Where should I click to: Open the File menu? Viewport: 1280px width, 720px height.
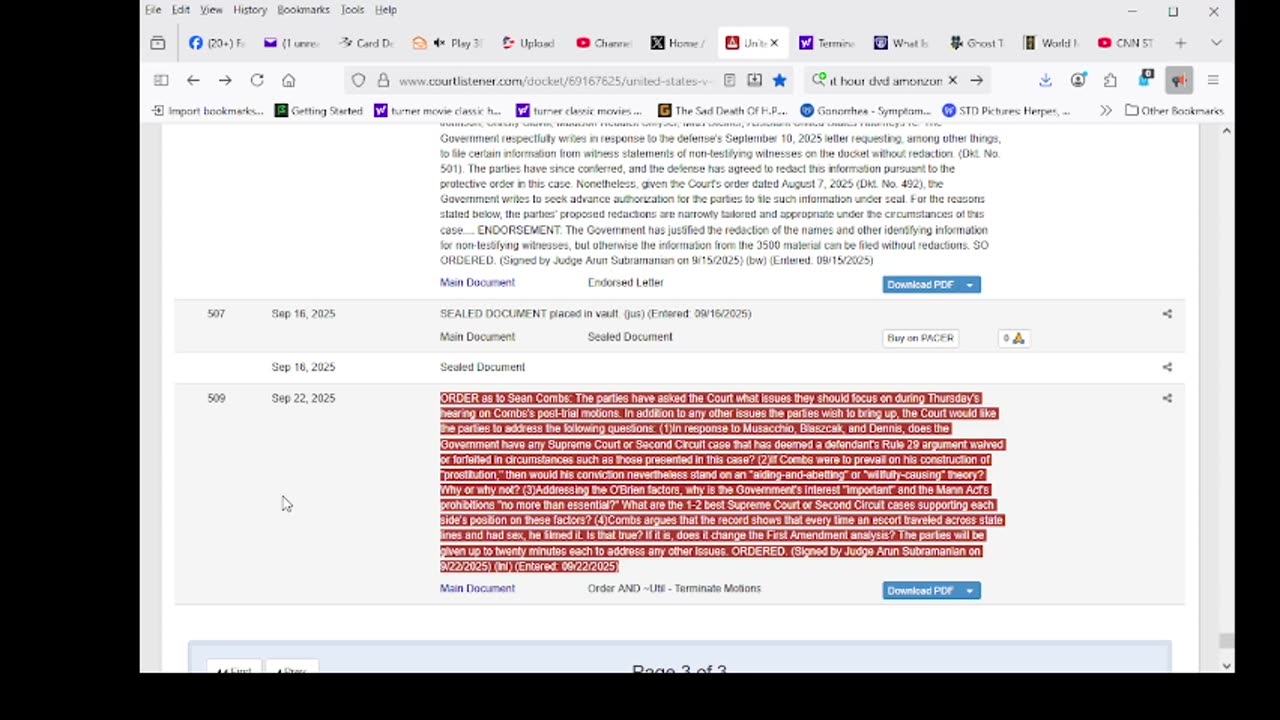tap(153, 10)
